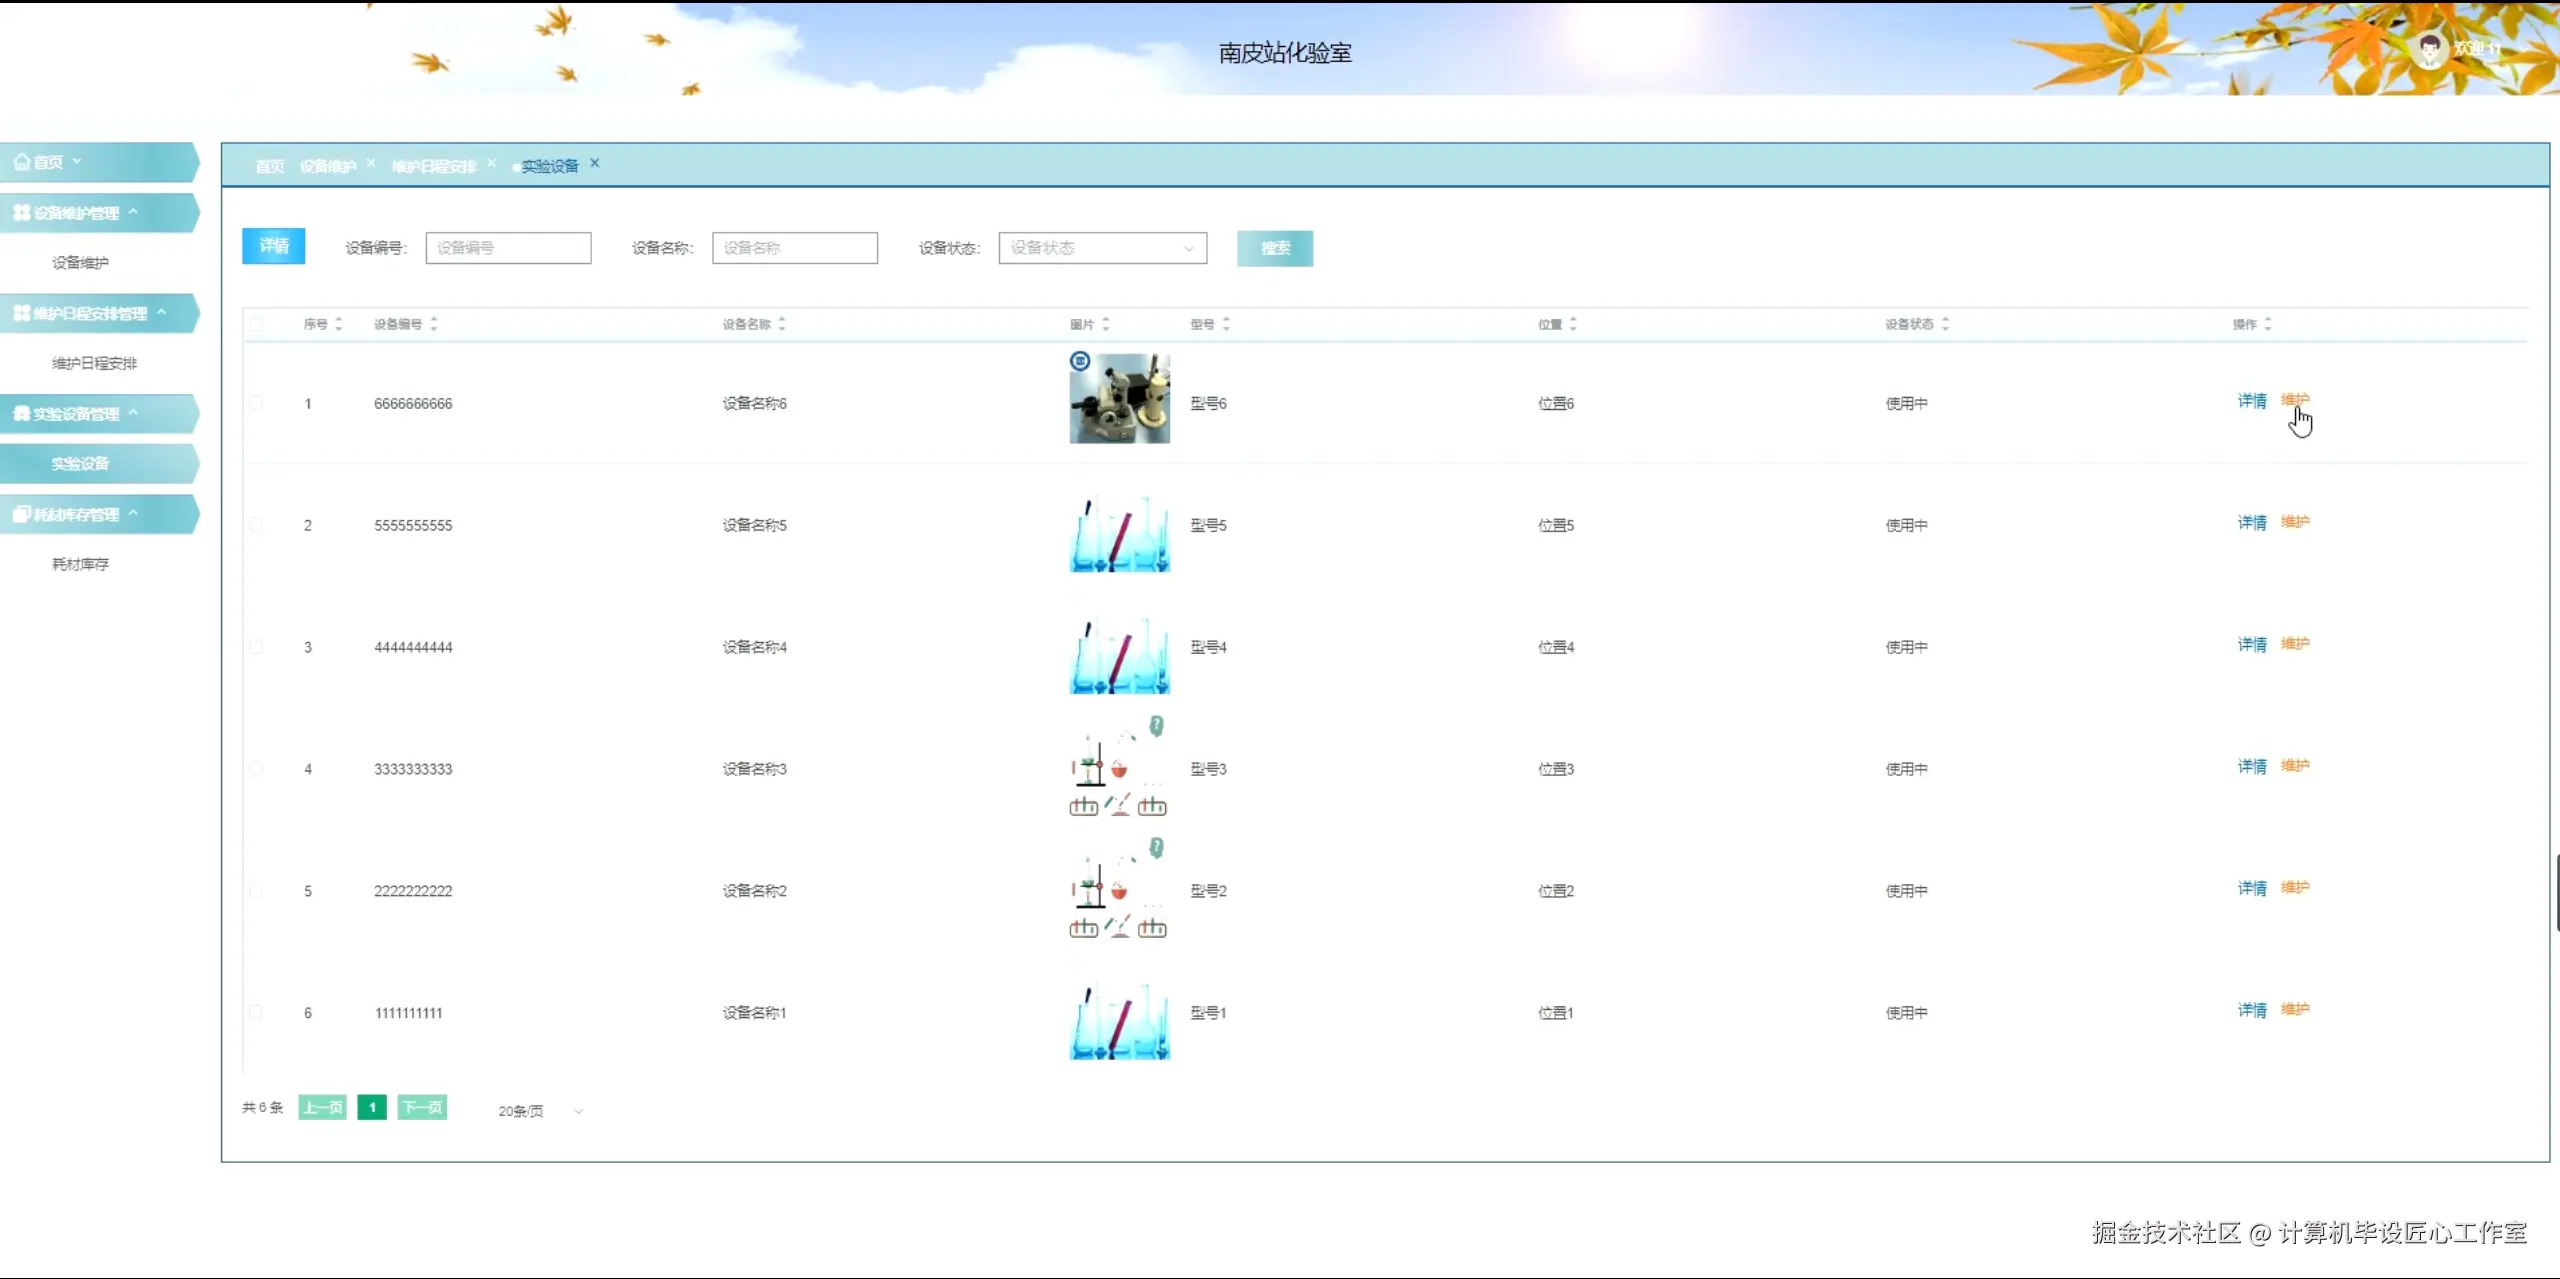Image resolution: width=2560 pixels, height=1279 pixels.
Task: Toggle the select-all checkbox in table header
Action: pyautogui.click(x=257, y=324)
